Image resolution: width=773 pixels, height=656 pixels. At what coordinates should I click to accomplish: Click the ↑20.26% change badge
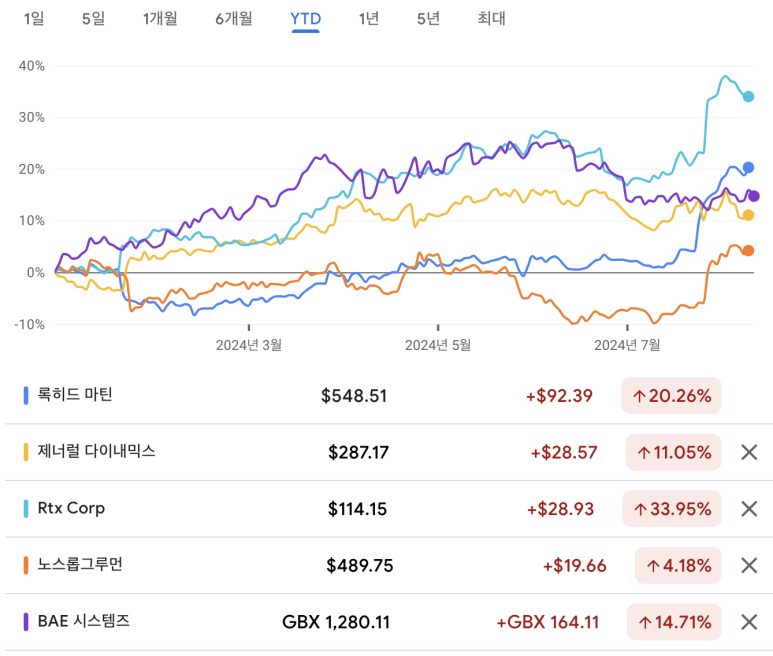pyautogui.click(x=671, y=395)
